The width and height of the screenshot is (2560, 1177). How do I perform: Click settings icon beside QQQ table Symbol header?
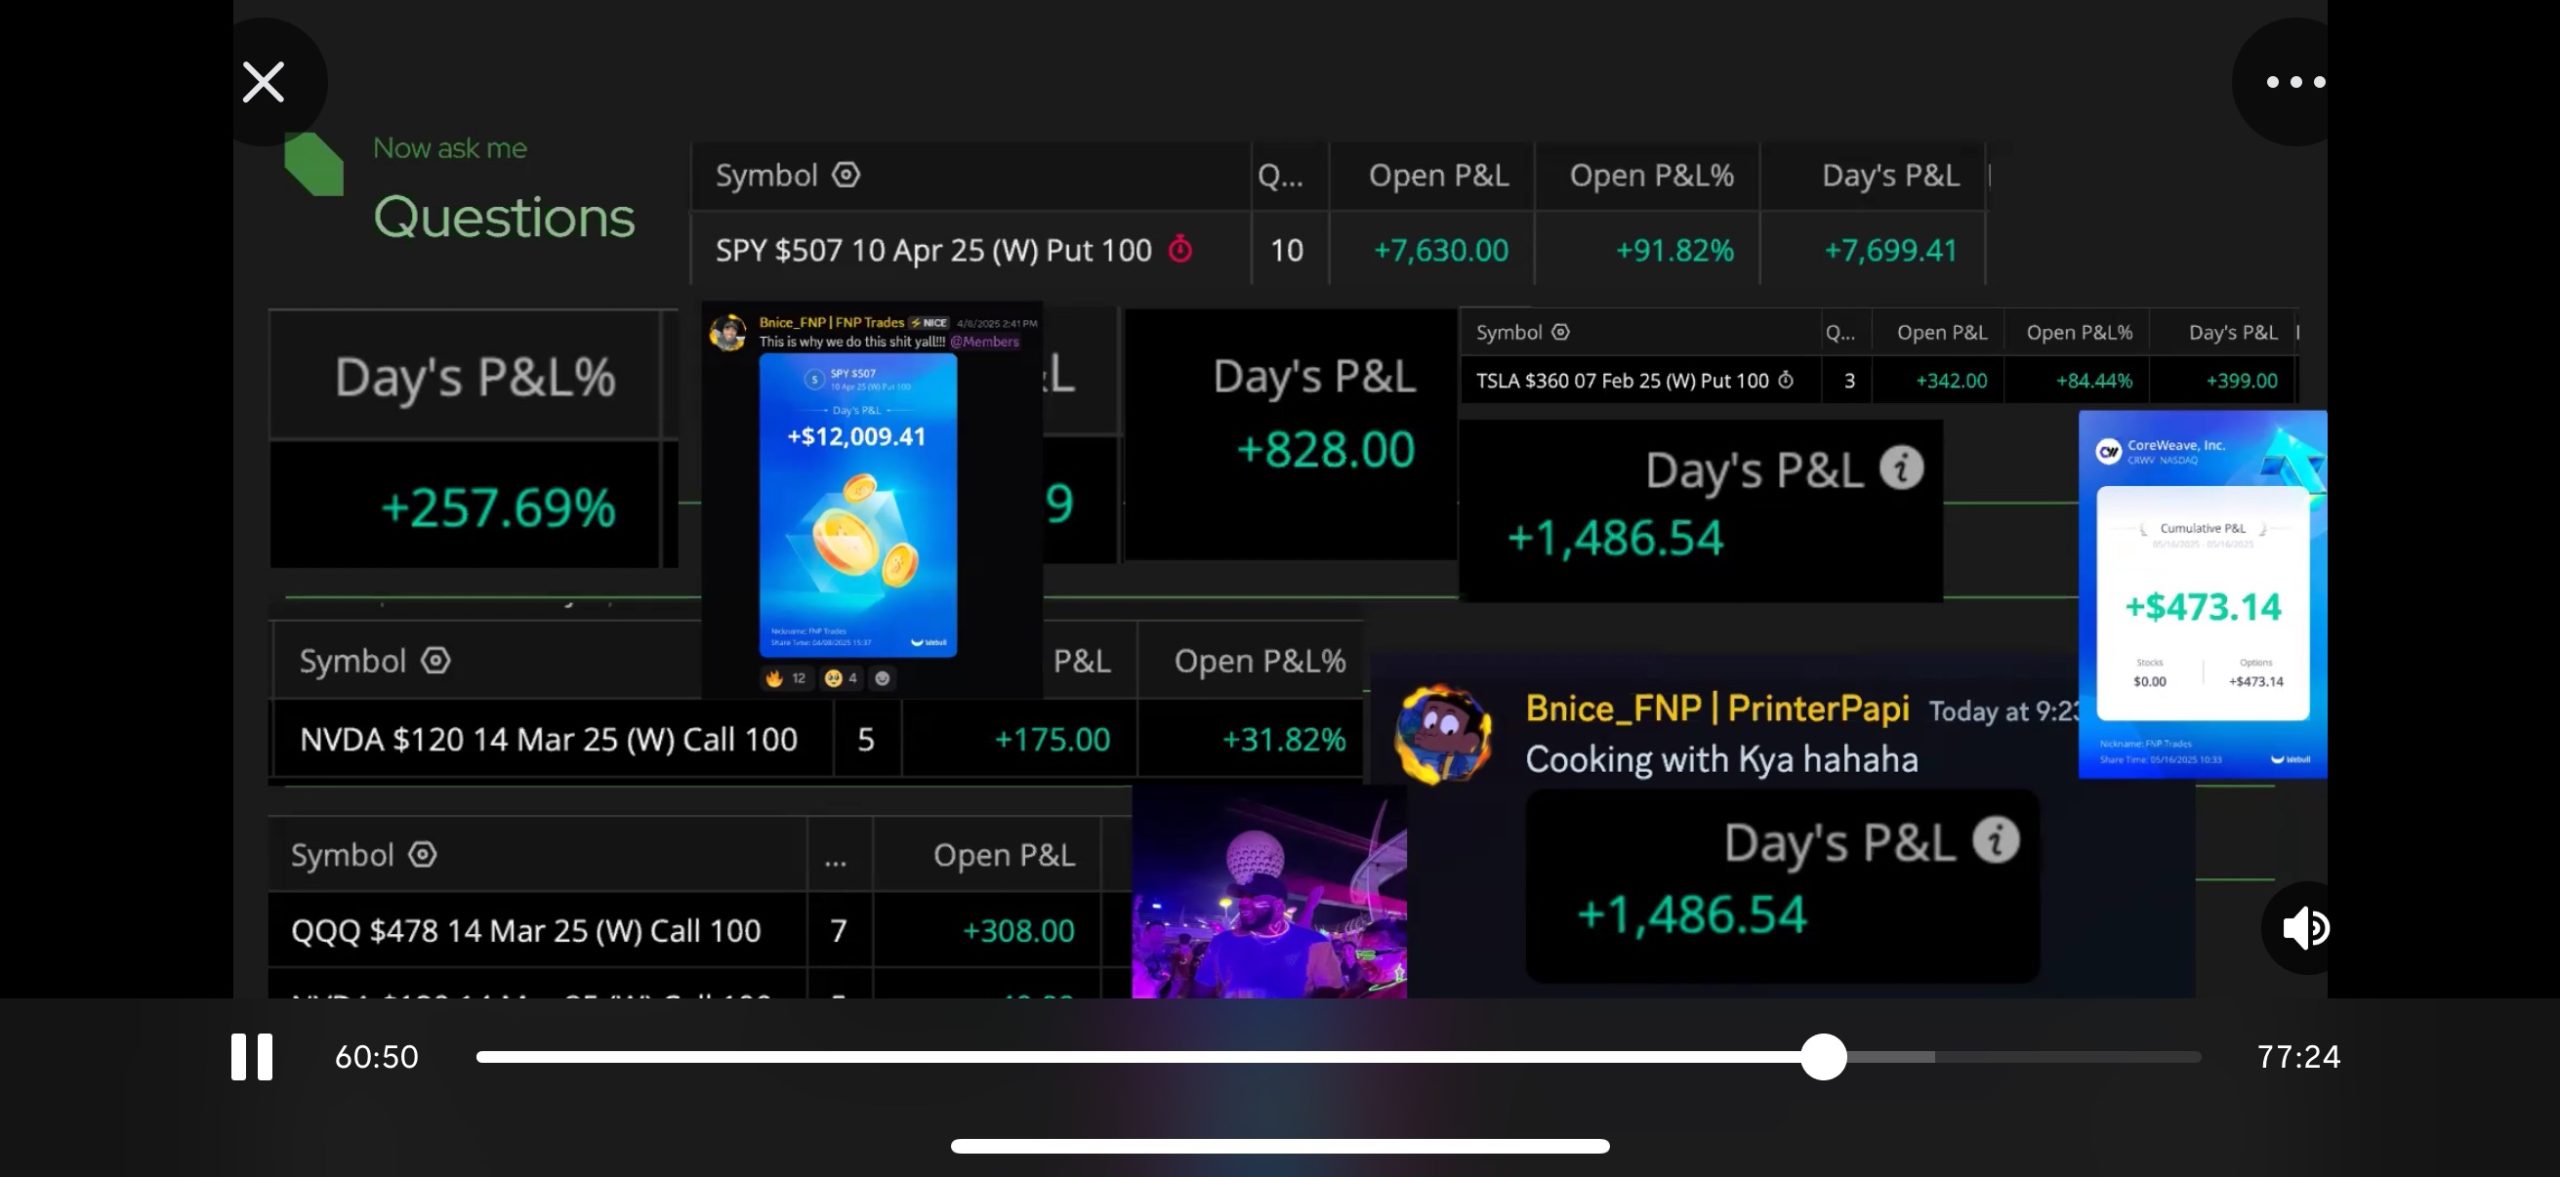coord(423,854)
